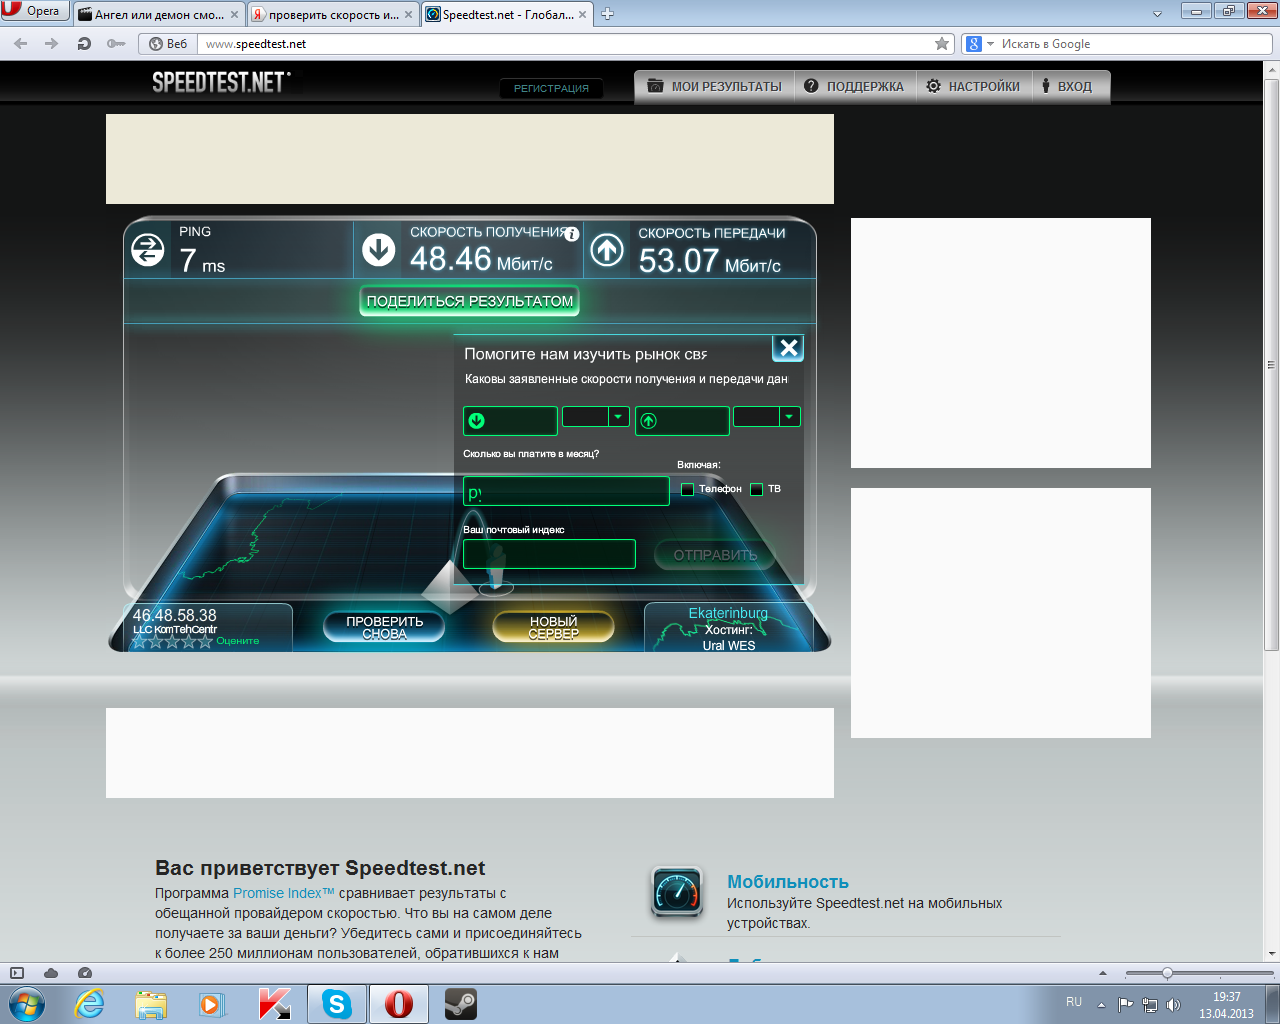Open the Мобильность heading link
Viewport: 1280px width, 1024px height.
tap(788, 882)
